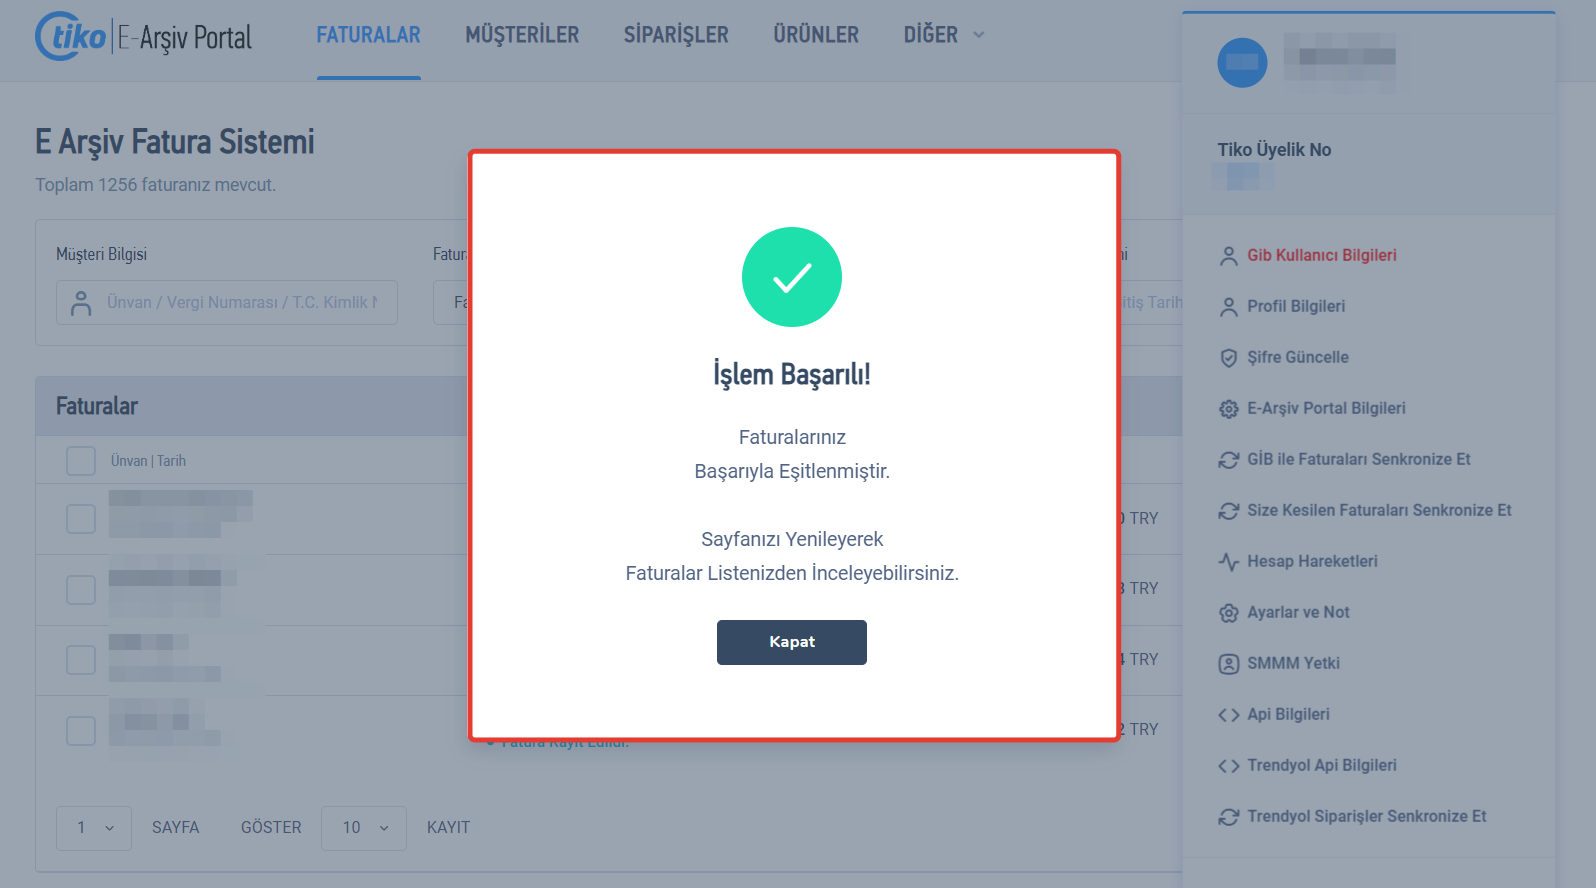Open Trendyol Siparişler Senkronize Et link
Image resolution: width=1596 pixels, height=888 pixels.
click(x=1366, y=817)
